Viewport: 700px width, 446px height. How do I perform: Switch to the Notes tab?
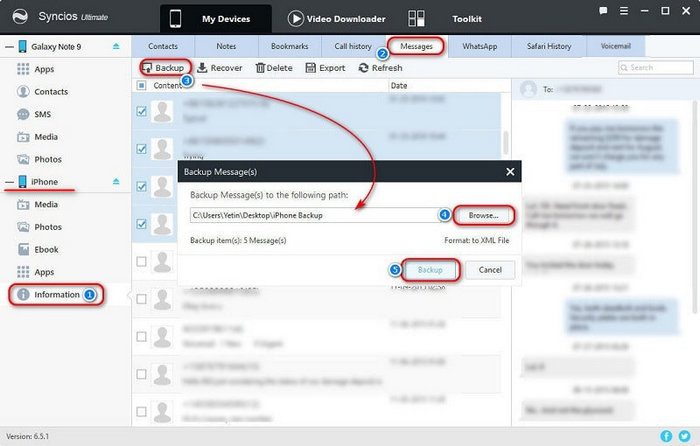coord(226,46)
